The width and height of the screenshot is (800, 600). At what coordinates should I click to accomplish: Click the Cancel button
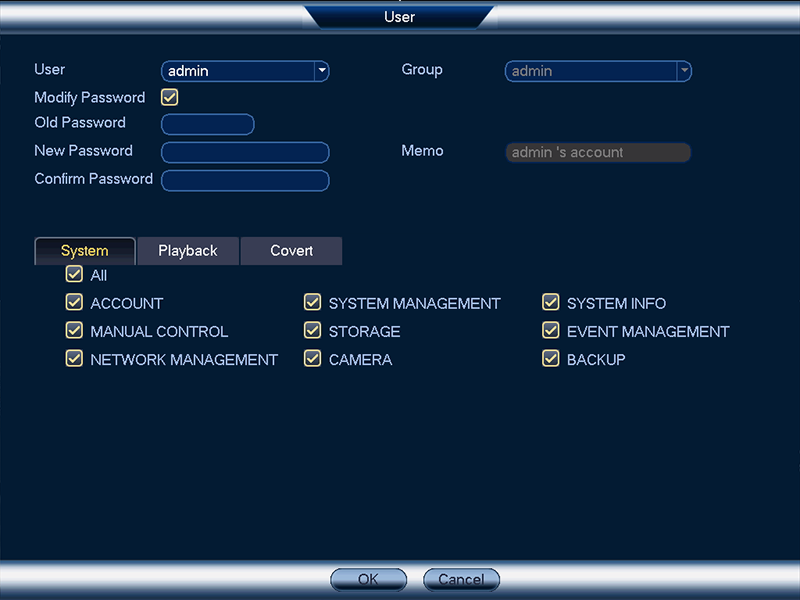461,579
